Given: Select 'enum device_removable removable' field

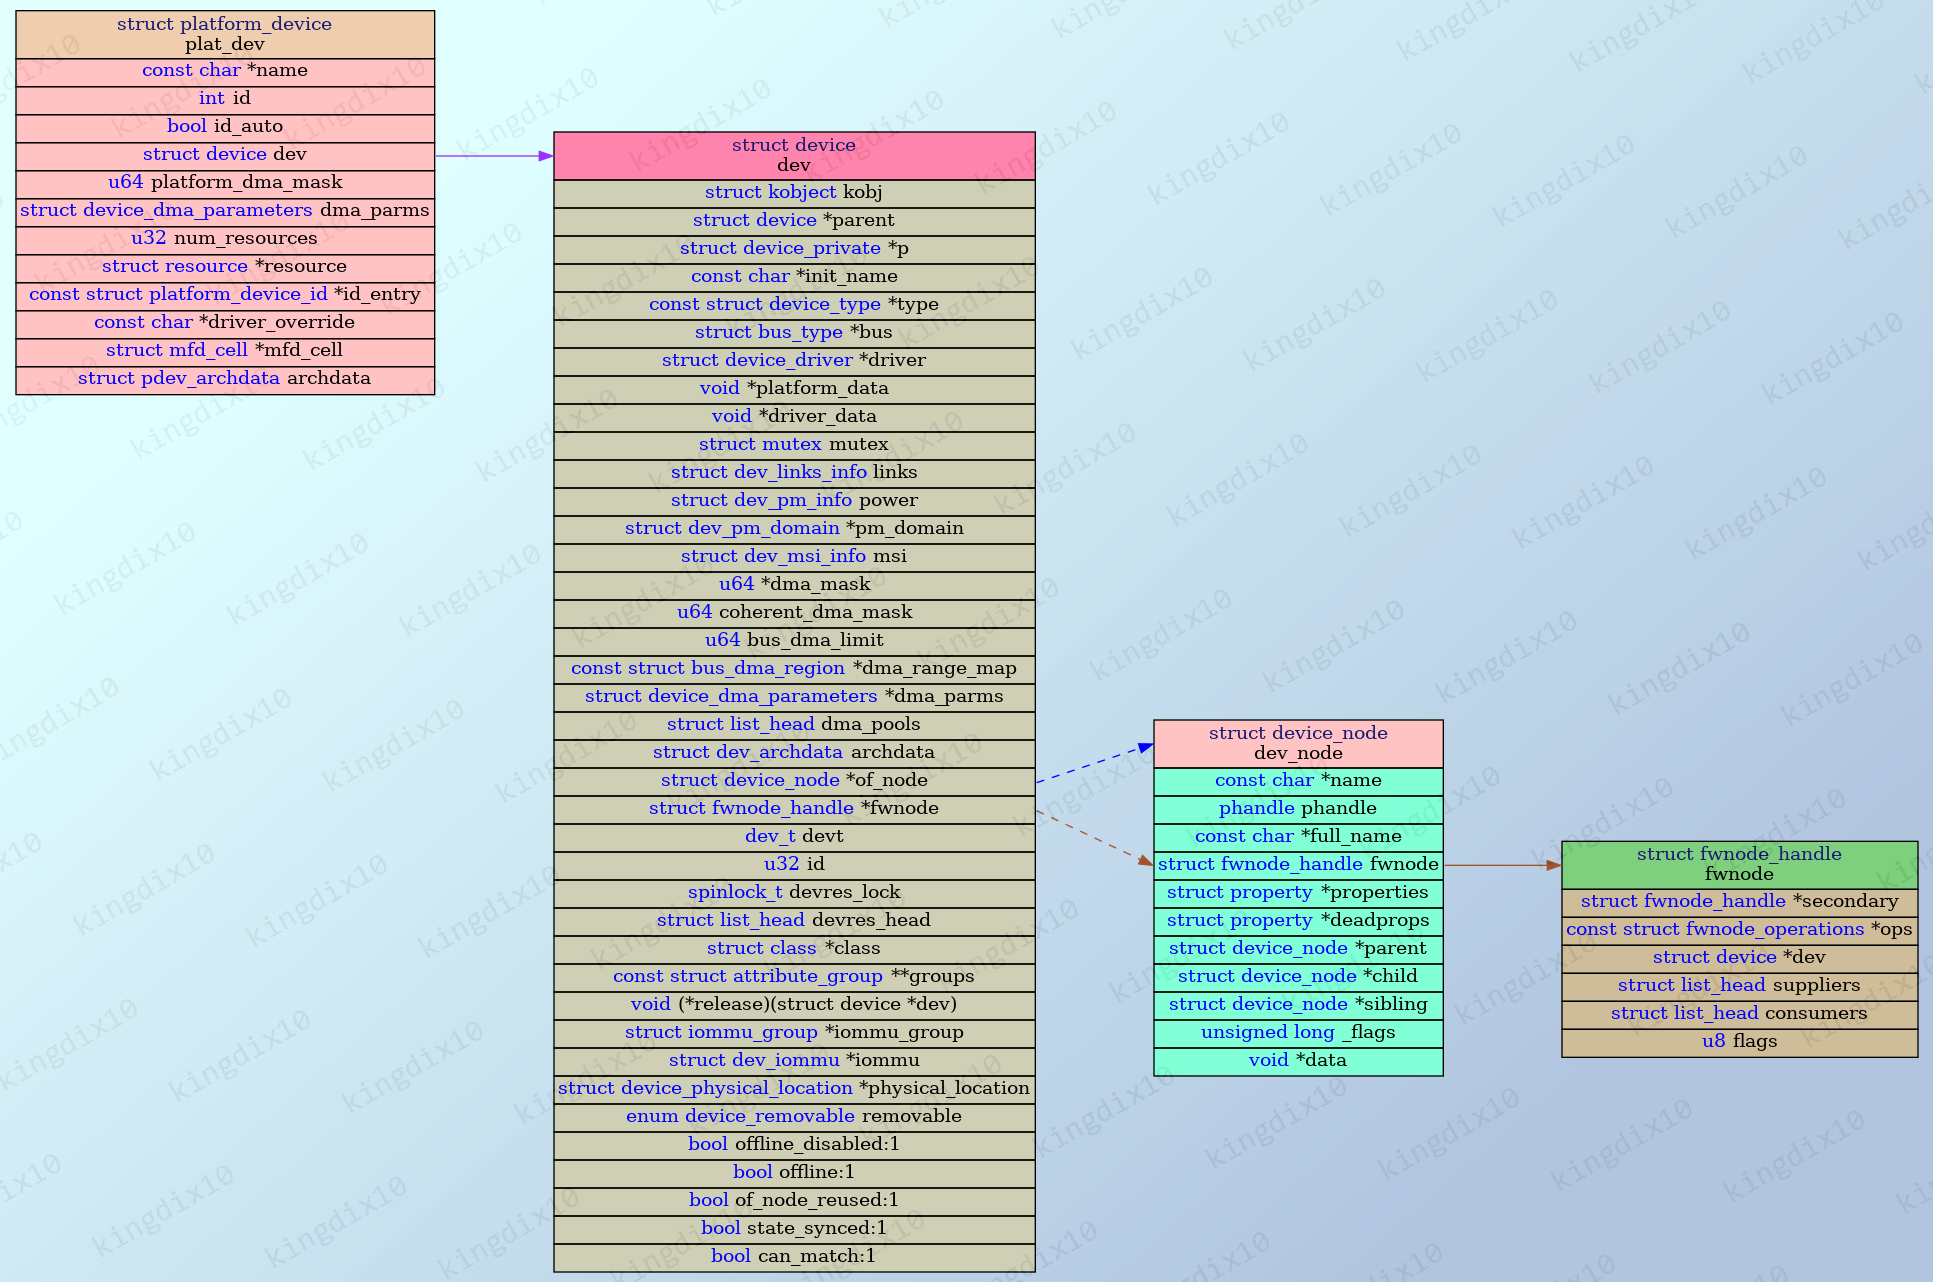Looking at the screenshot, I should (x=794, y=1118).
